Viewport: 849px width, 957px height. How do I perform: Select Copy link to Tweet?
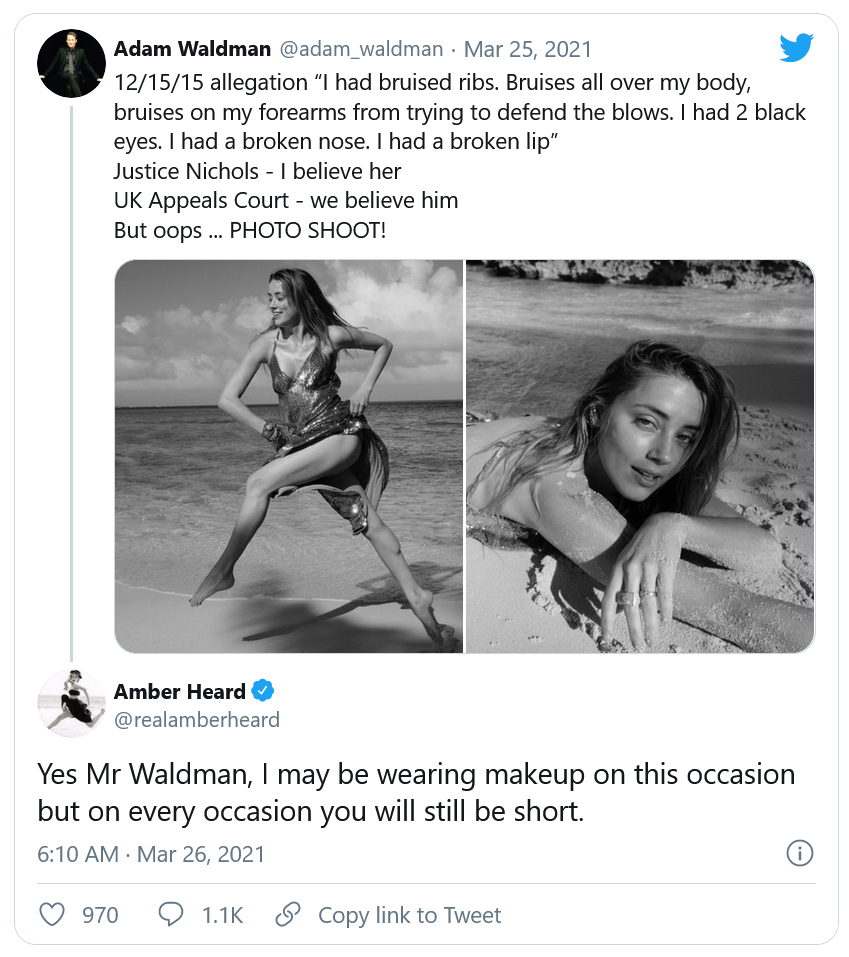pyautogui.click(x=409, y=915)
